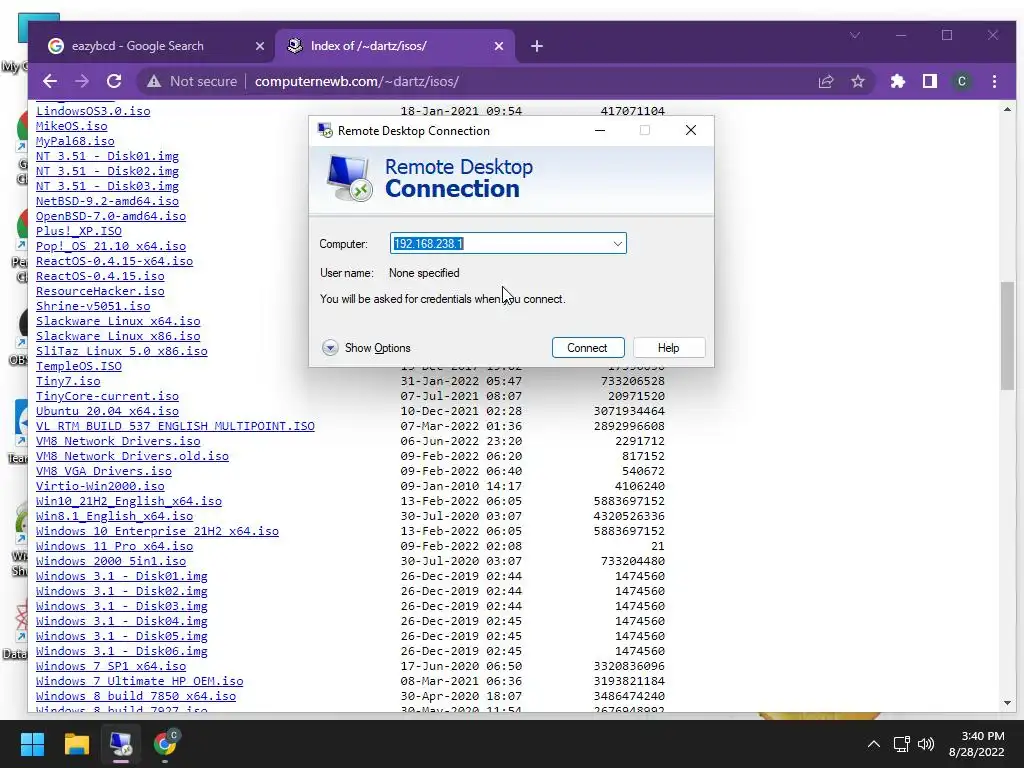Viewport: 1024px width, 768px height.
Task: Open a new tab with the plus button
Action: [537, 46]
